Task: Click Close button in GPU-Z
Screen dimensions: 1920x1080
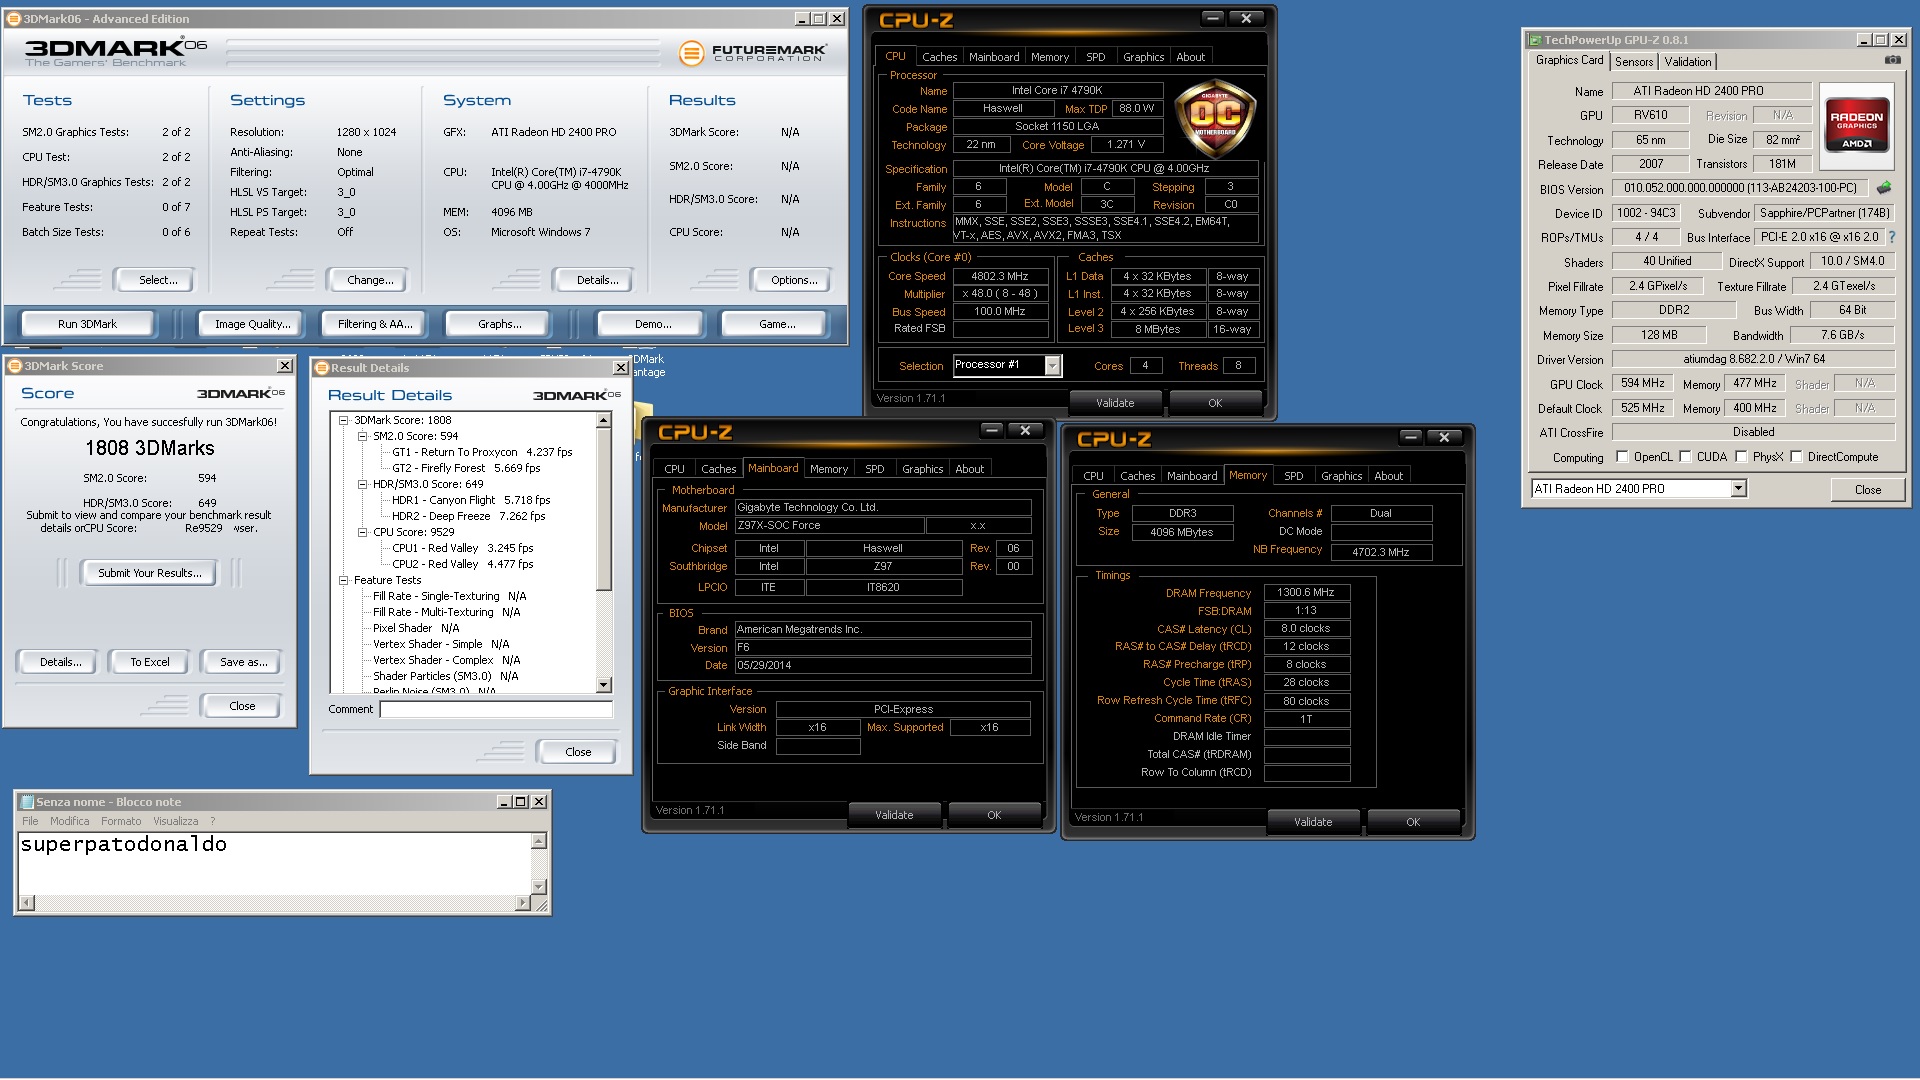Action: (x=1868, y=490)
